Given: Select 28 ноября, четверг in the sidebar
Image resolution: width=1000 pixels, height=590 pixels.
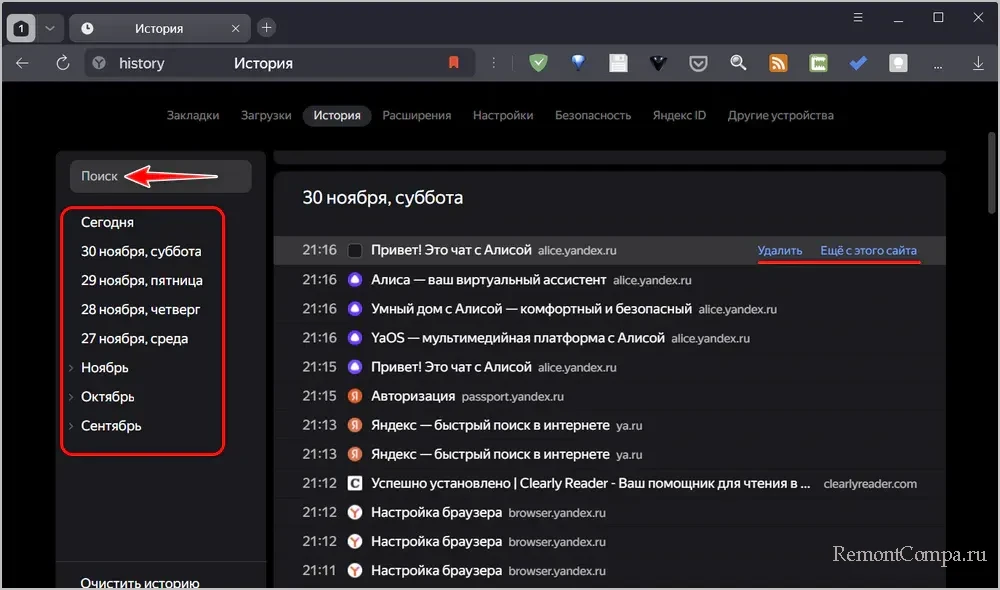Looking at the screenshot, I should point(140,309).
